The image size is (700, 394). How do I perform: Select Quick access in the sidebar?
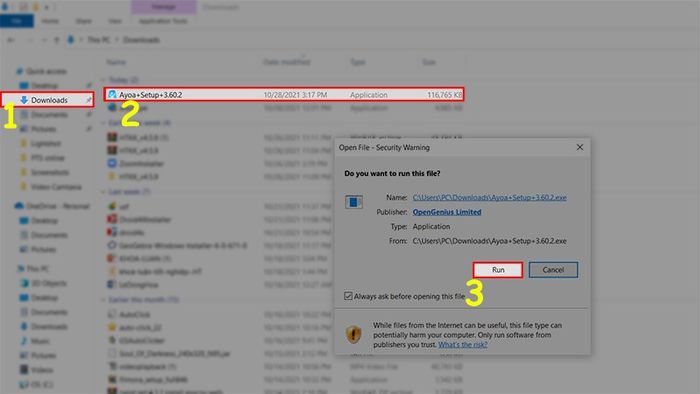(x=46, y=71)
